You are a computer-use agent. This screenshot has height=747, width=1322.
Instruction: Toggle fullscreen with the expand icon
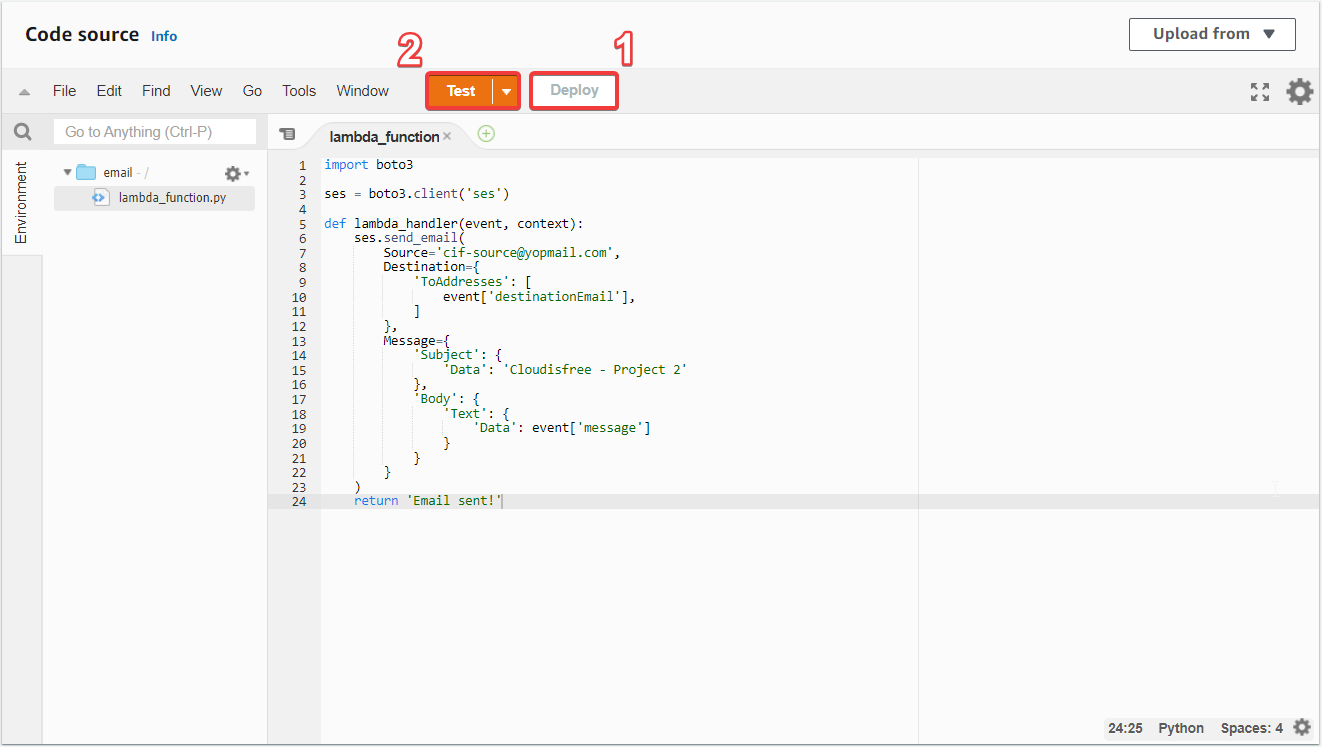[1260, 92]
